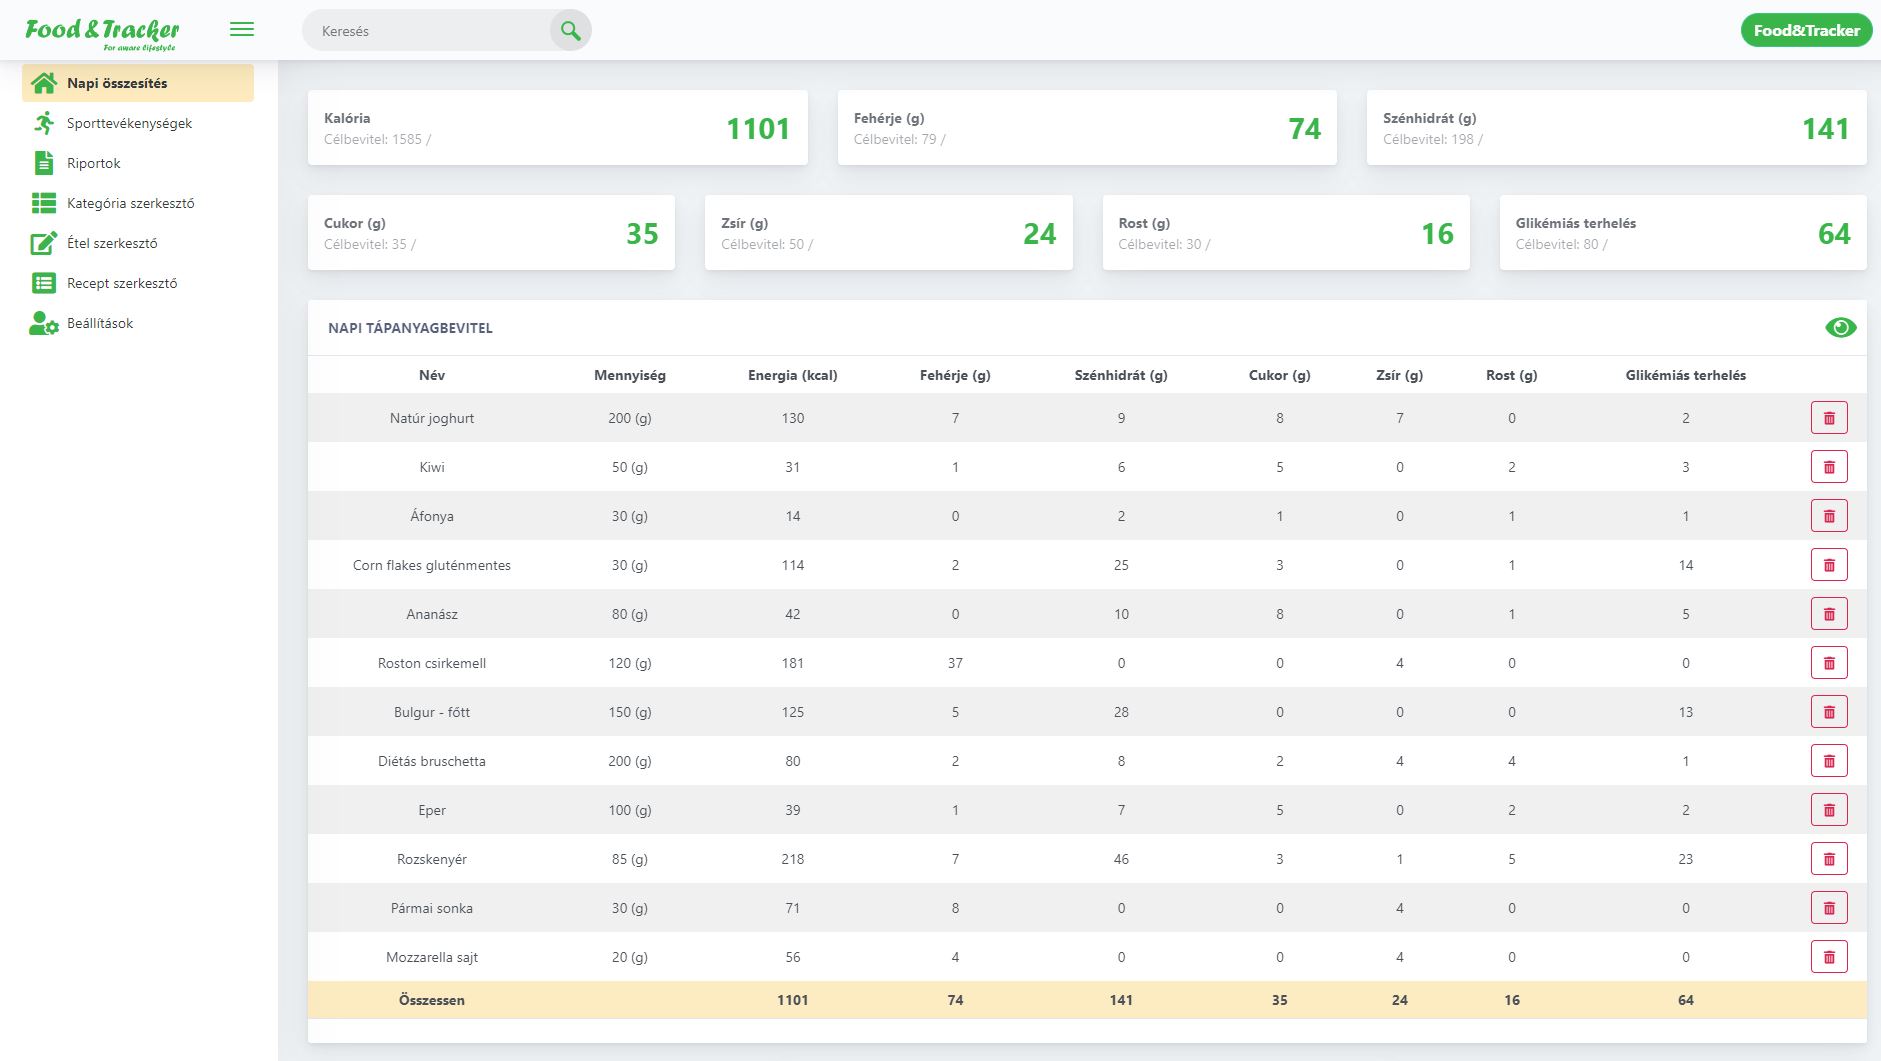The width and height of the screenshot is (1881, 1061).
Task: Click the Food&Tracker logo
Action: click(x=102, y=32)
